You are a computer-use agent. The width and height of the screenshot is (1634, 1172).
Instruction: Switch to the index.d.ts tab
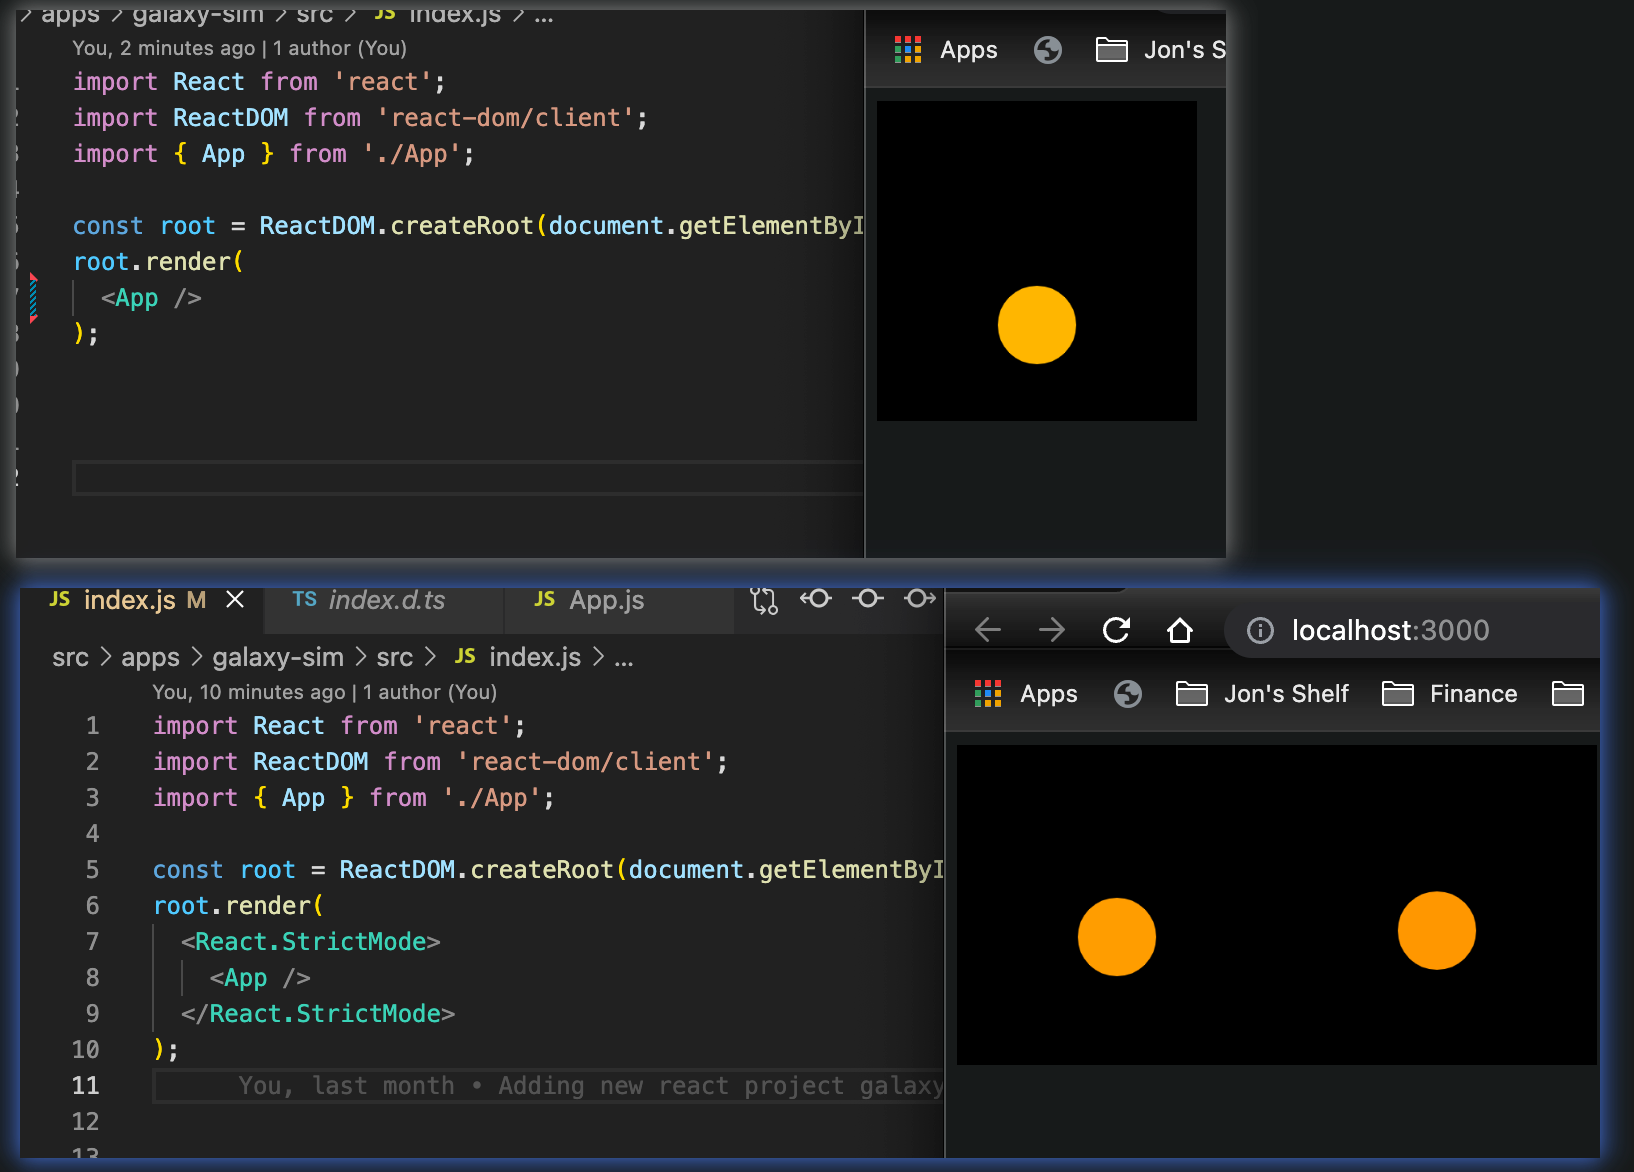click(x=368, y=600)
